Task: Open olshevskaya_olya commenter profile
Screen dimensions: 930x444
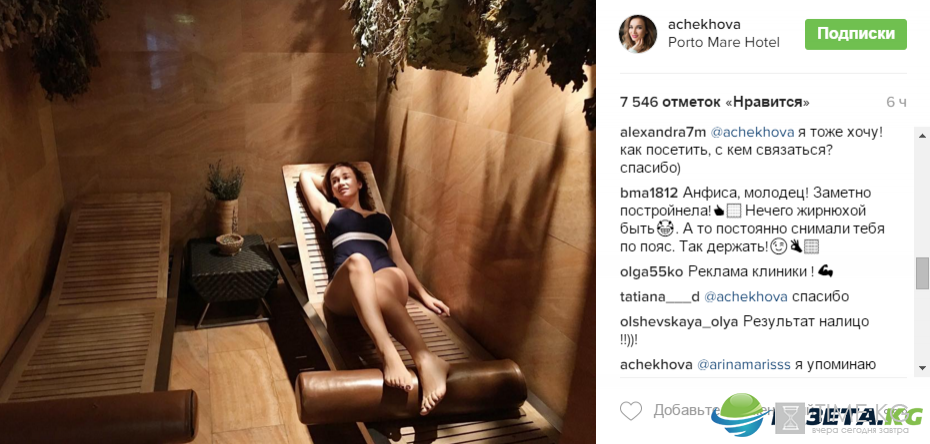Action: [679, 322]
